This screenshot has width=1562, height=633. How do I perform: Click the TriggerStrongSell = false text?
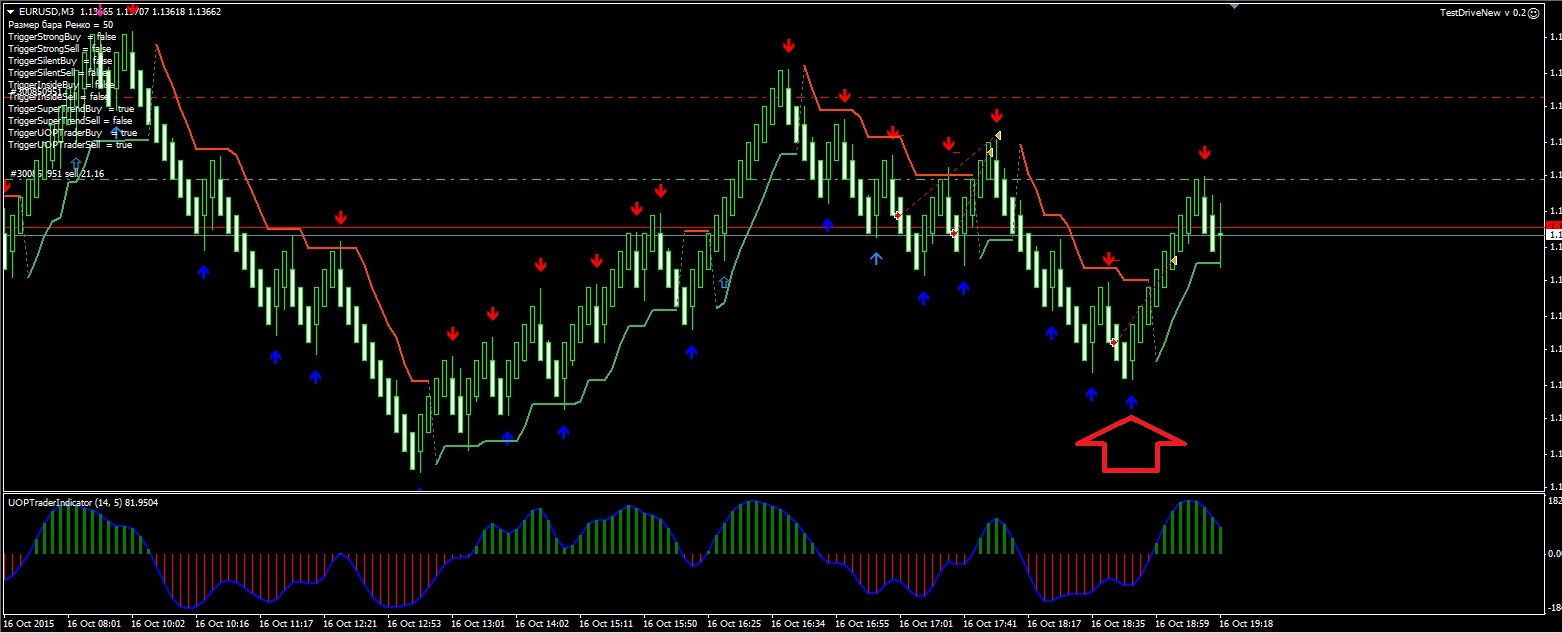coord(59,48)
